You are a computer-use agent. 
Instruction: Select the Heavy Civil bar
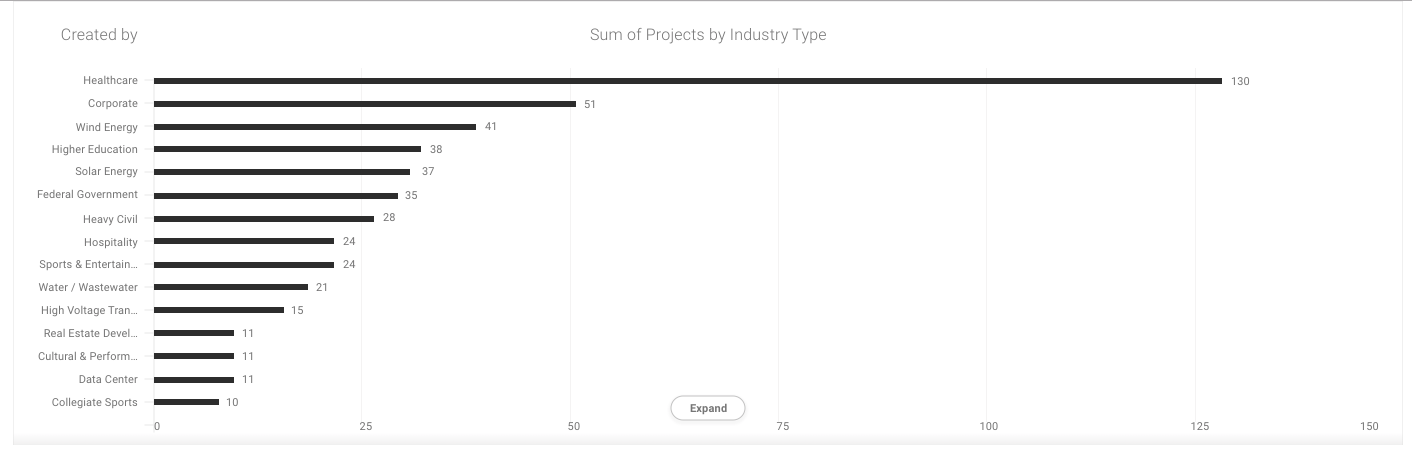[263, 219]
